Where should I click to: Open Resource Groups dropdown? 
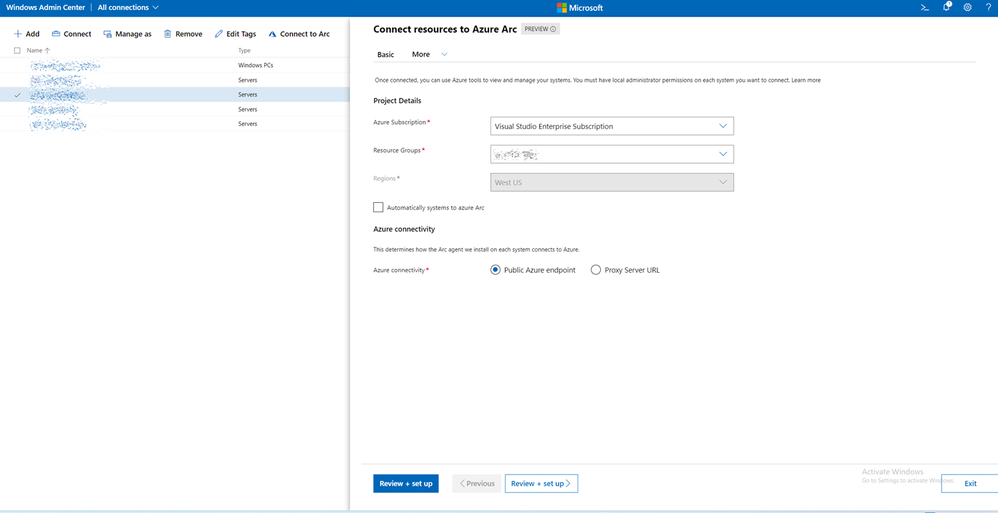click(612, 154)
